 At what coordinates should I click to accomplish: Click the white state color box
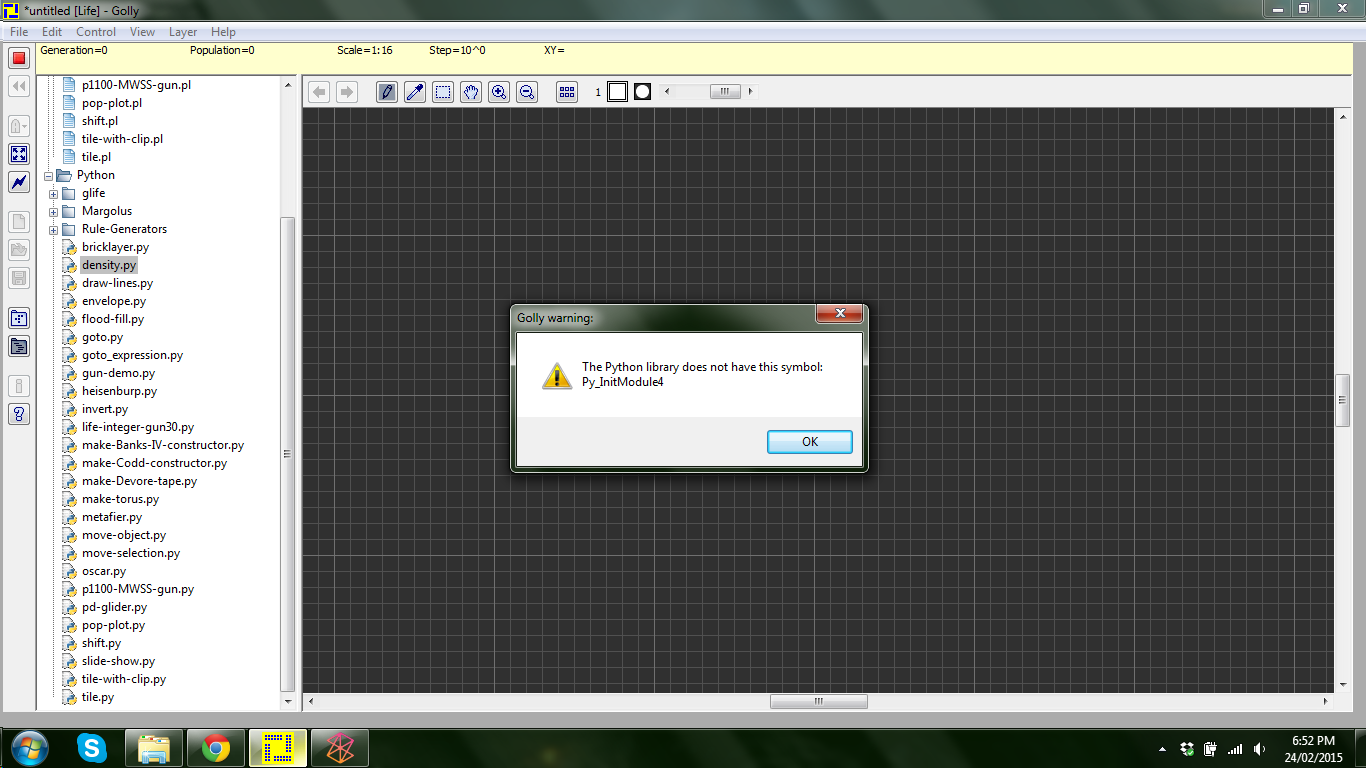[618, 92]
